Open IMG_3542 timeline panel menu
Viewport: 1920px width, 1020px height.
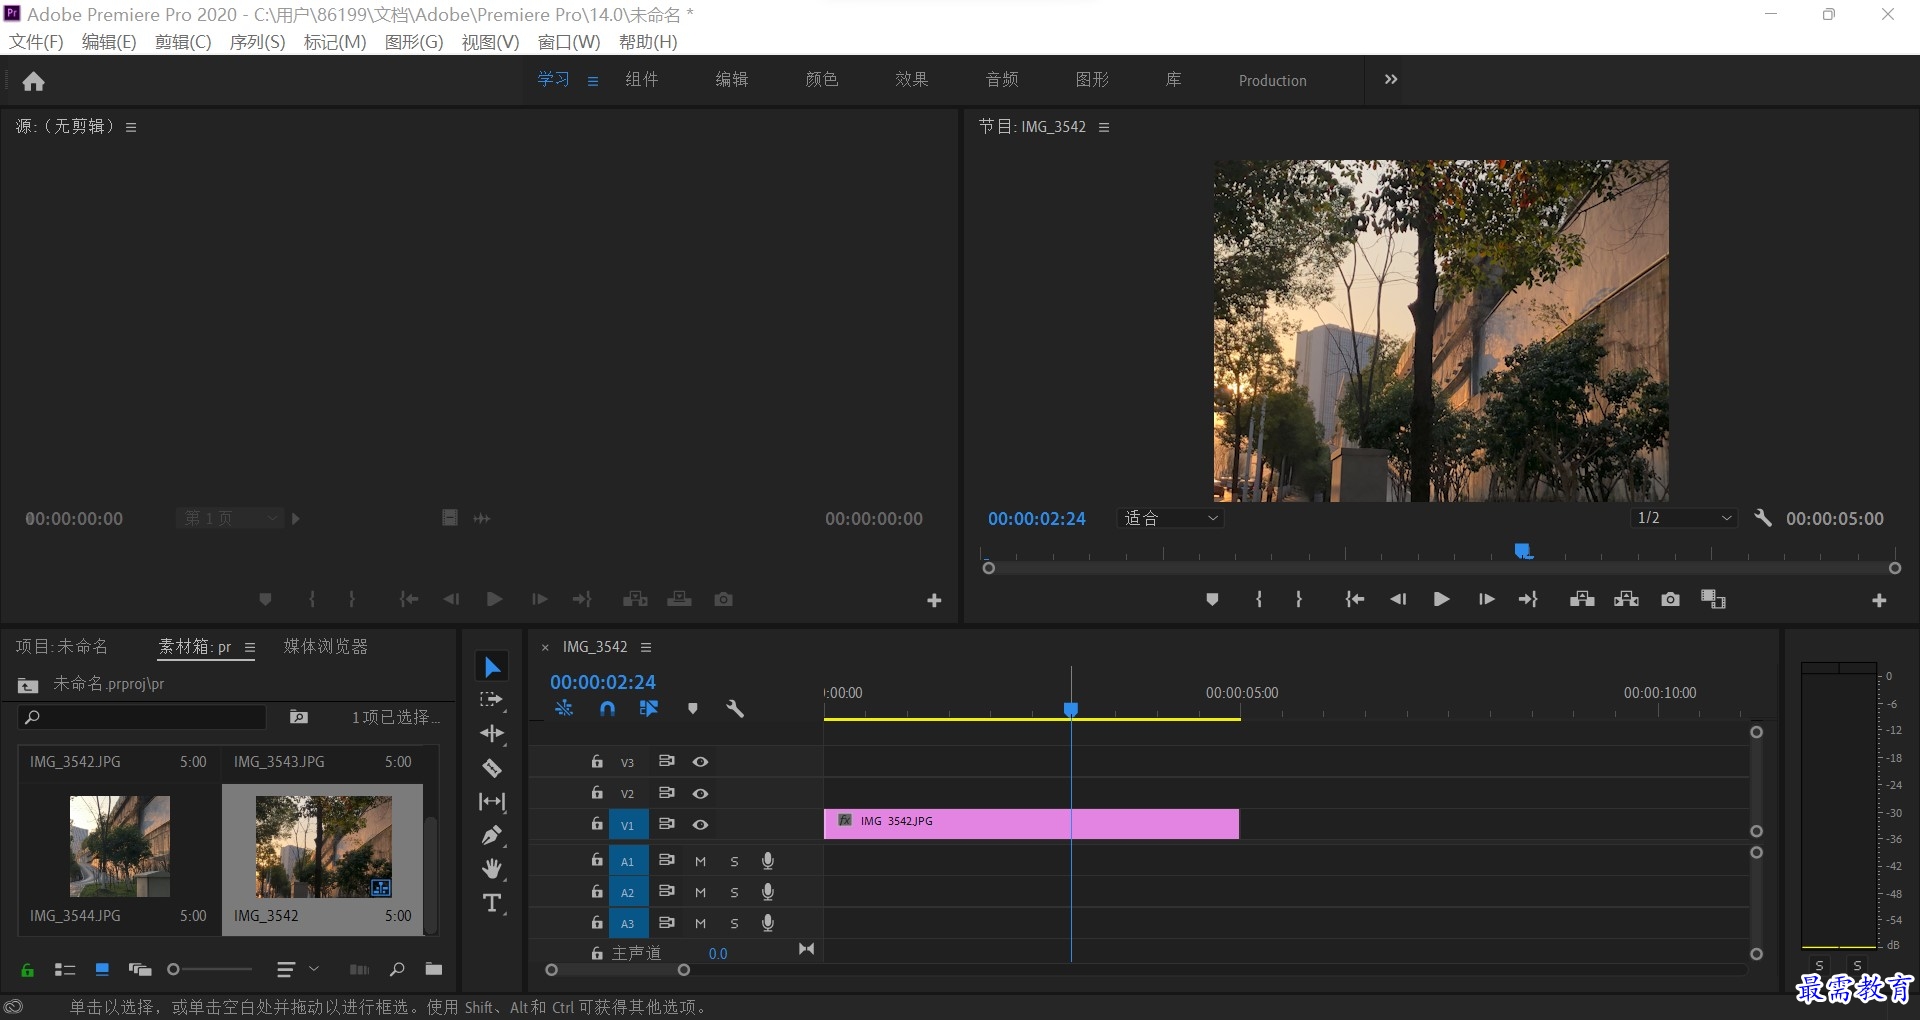click(646, 647)
